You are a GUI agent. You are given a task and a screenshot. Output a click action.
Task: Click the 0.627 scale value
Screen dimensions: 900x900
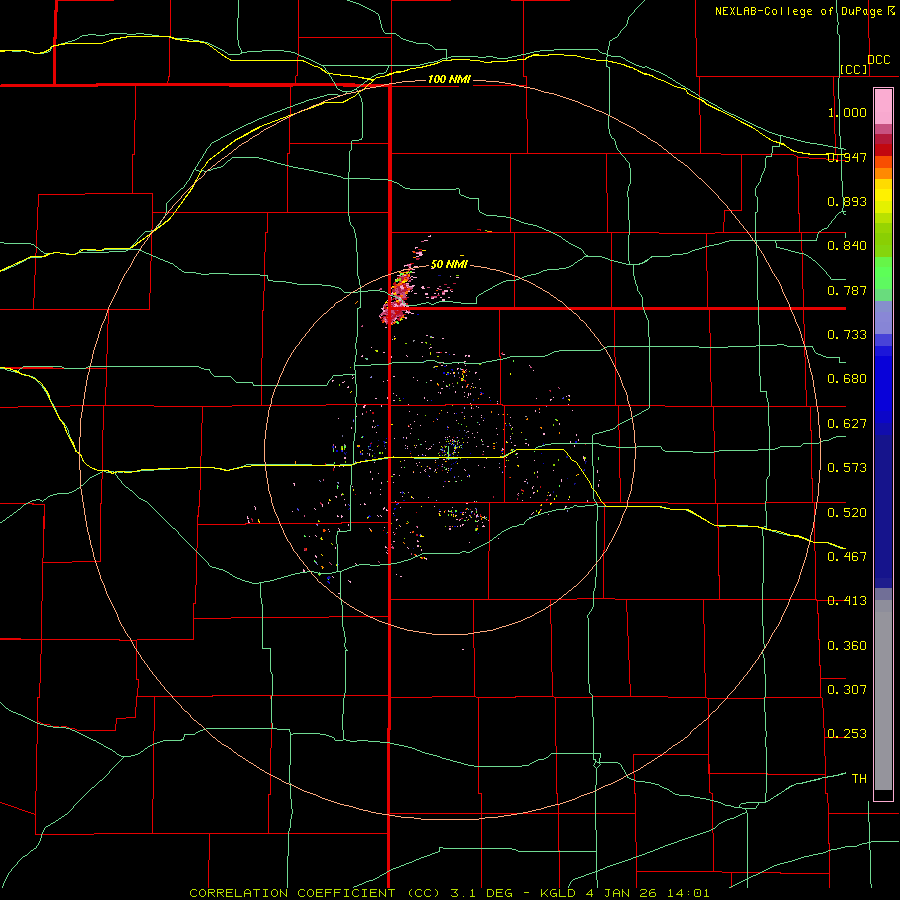tap(847, 424)
